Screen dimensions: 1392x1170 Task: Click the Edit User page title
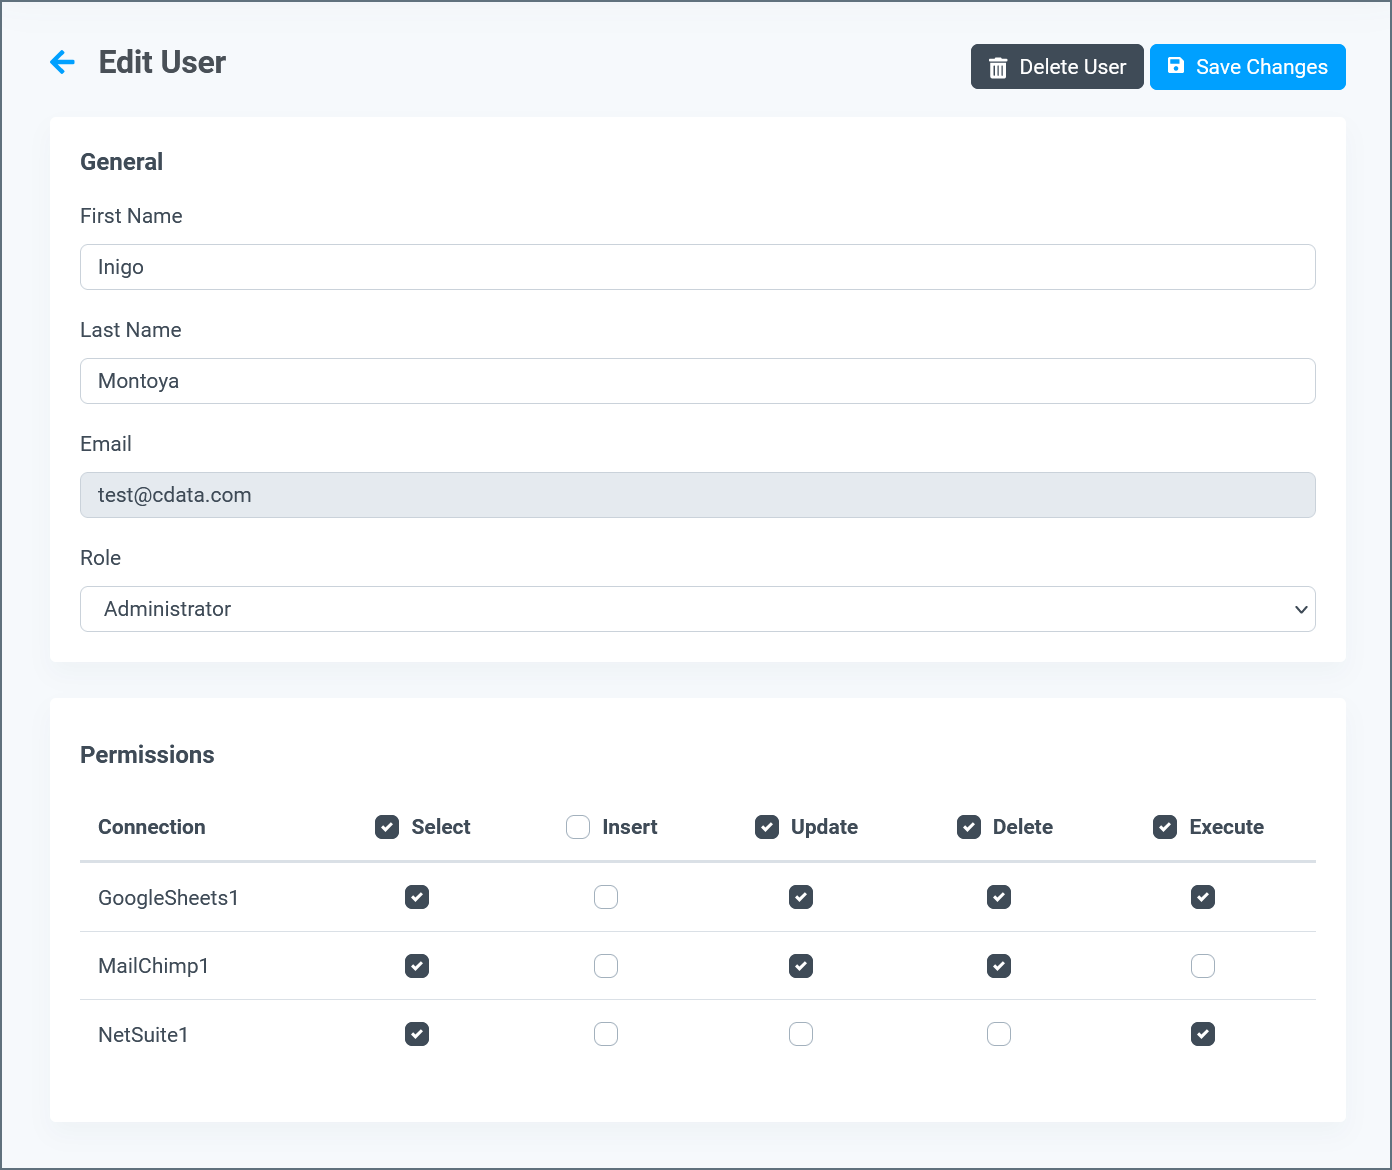click(x=162, y=62)
